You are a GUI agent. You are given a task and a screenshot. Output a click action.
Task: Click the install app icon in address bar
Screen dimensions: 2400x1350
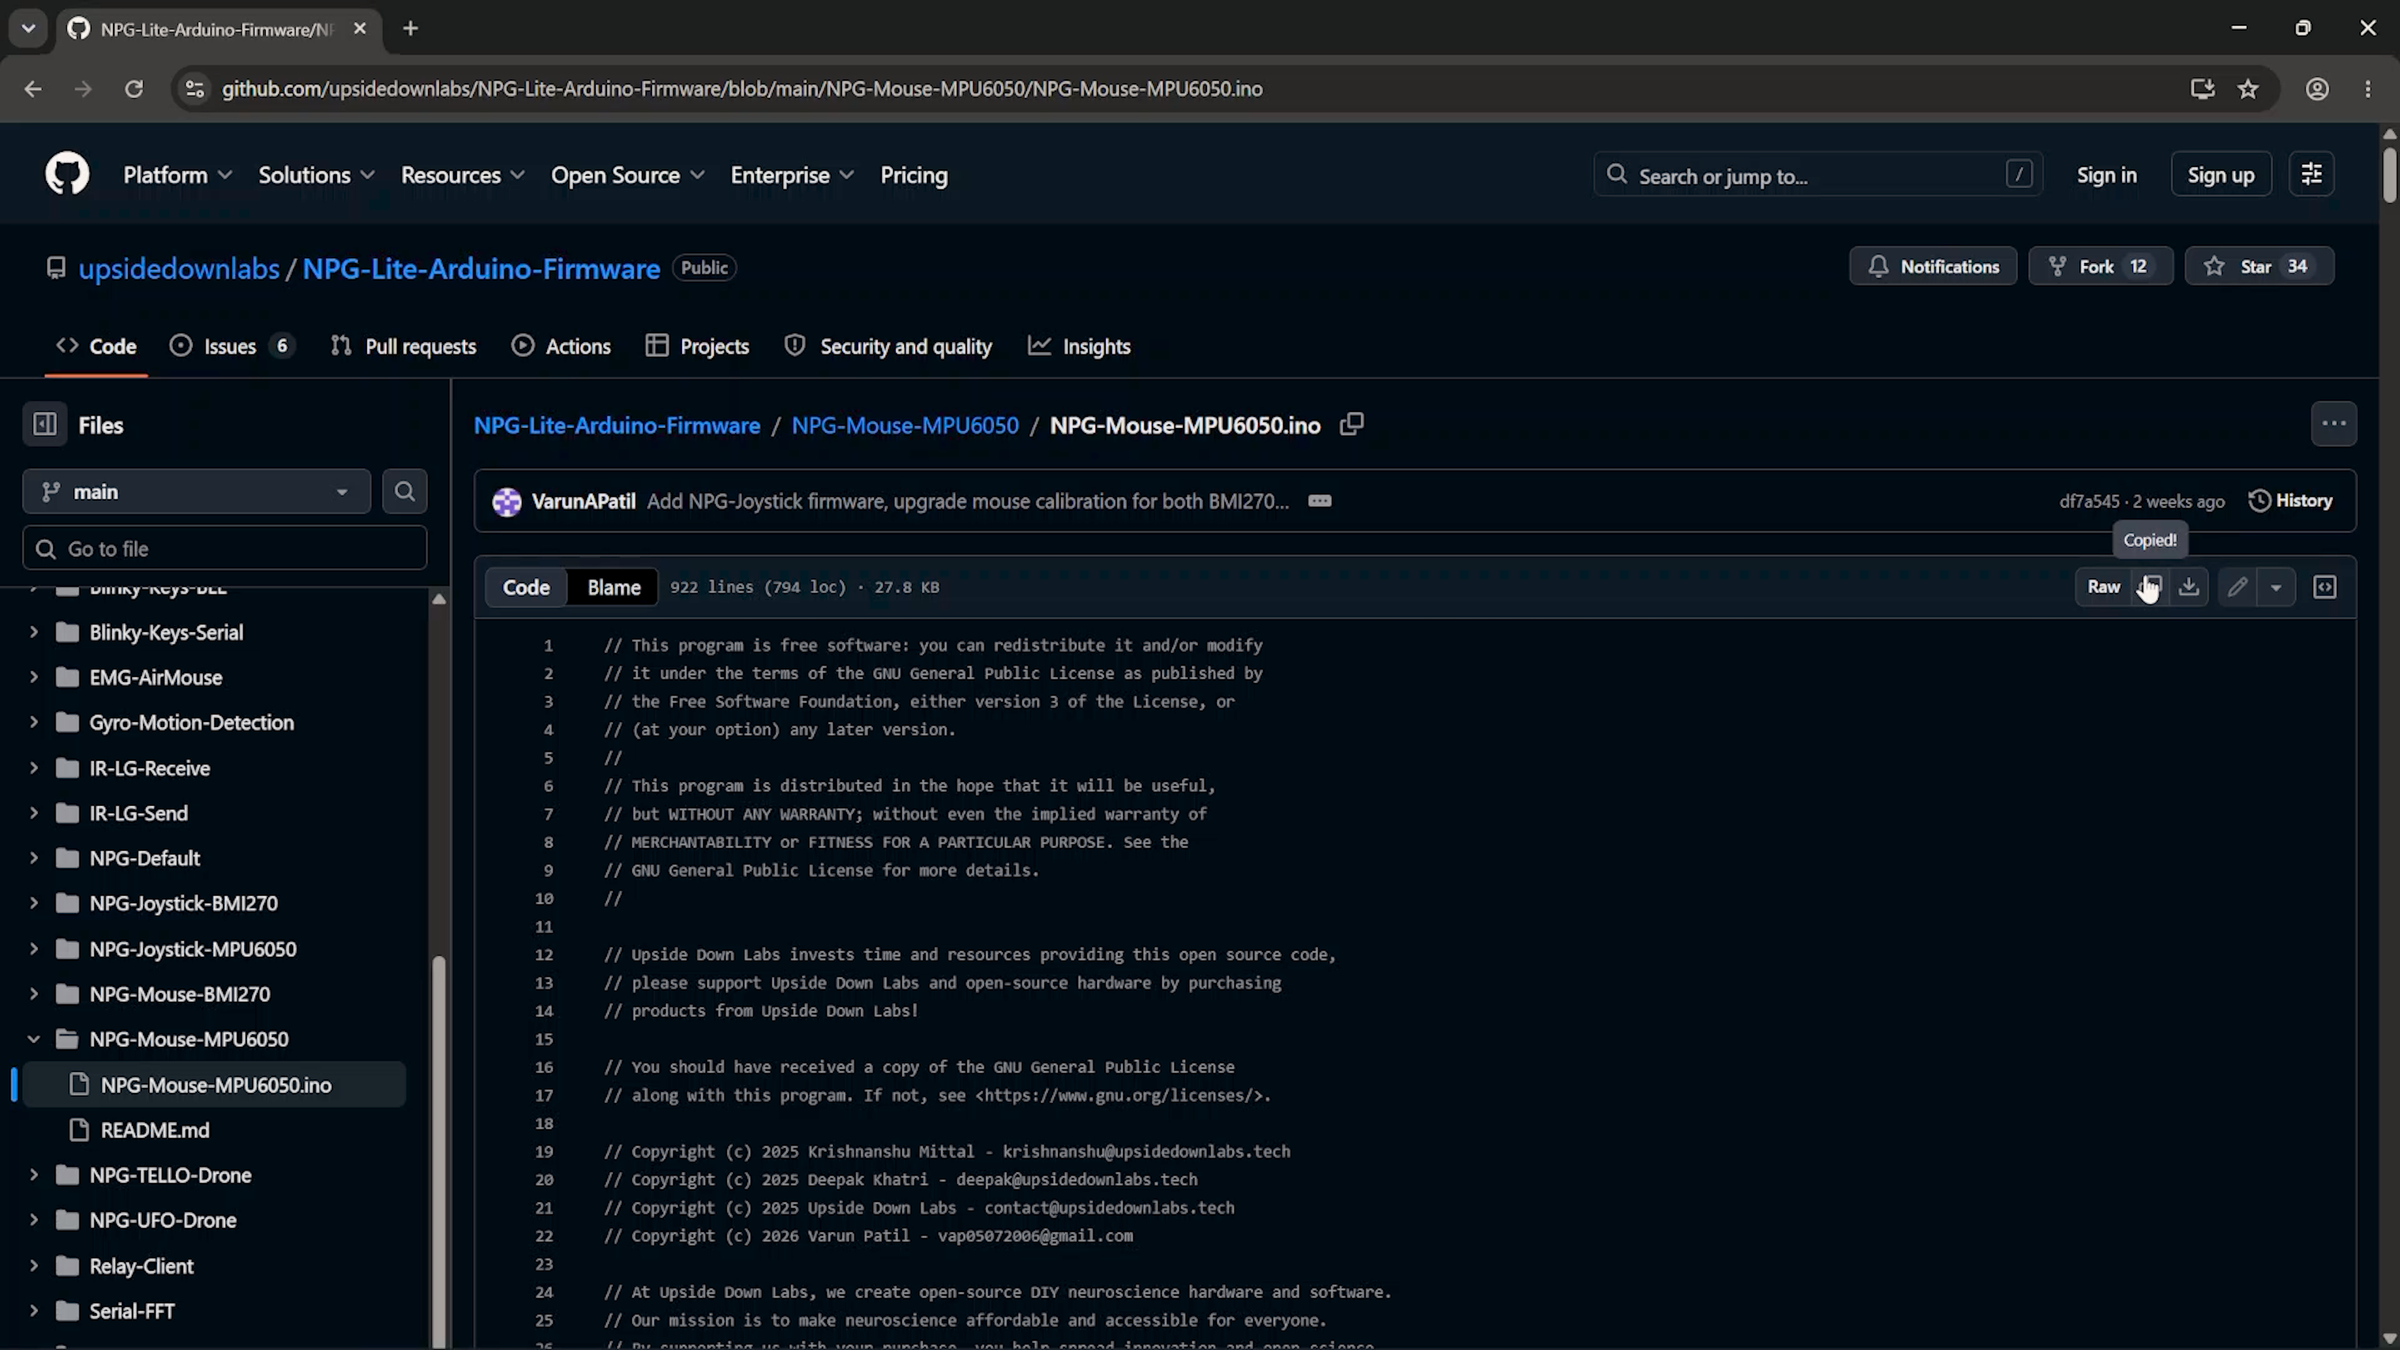click(x=2202, y=89)
